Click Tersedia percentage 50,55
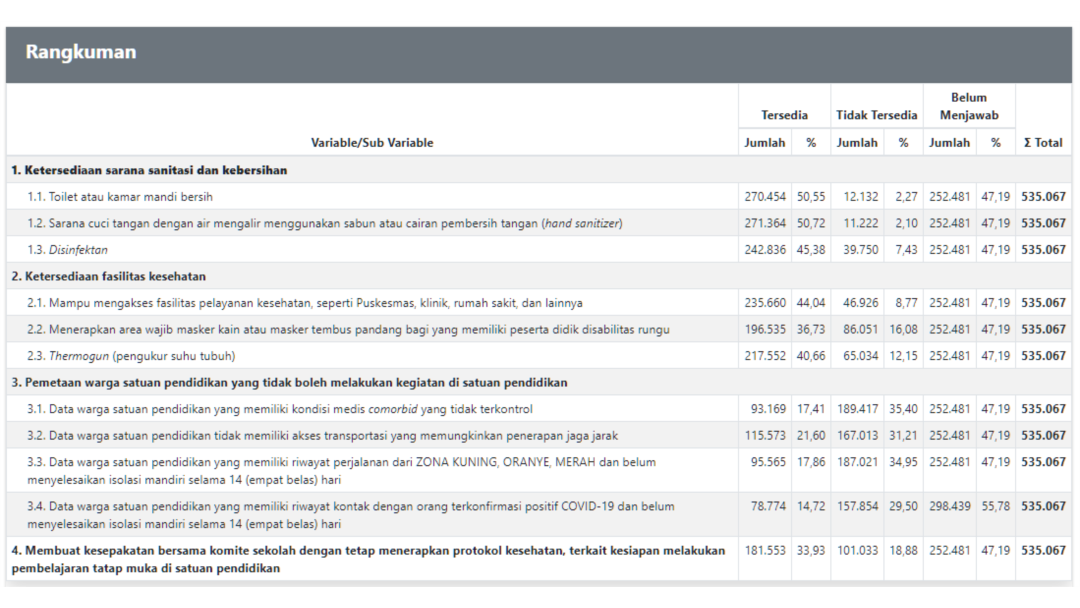1080x608 pixels. pos(811,197)
